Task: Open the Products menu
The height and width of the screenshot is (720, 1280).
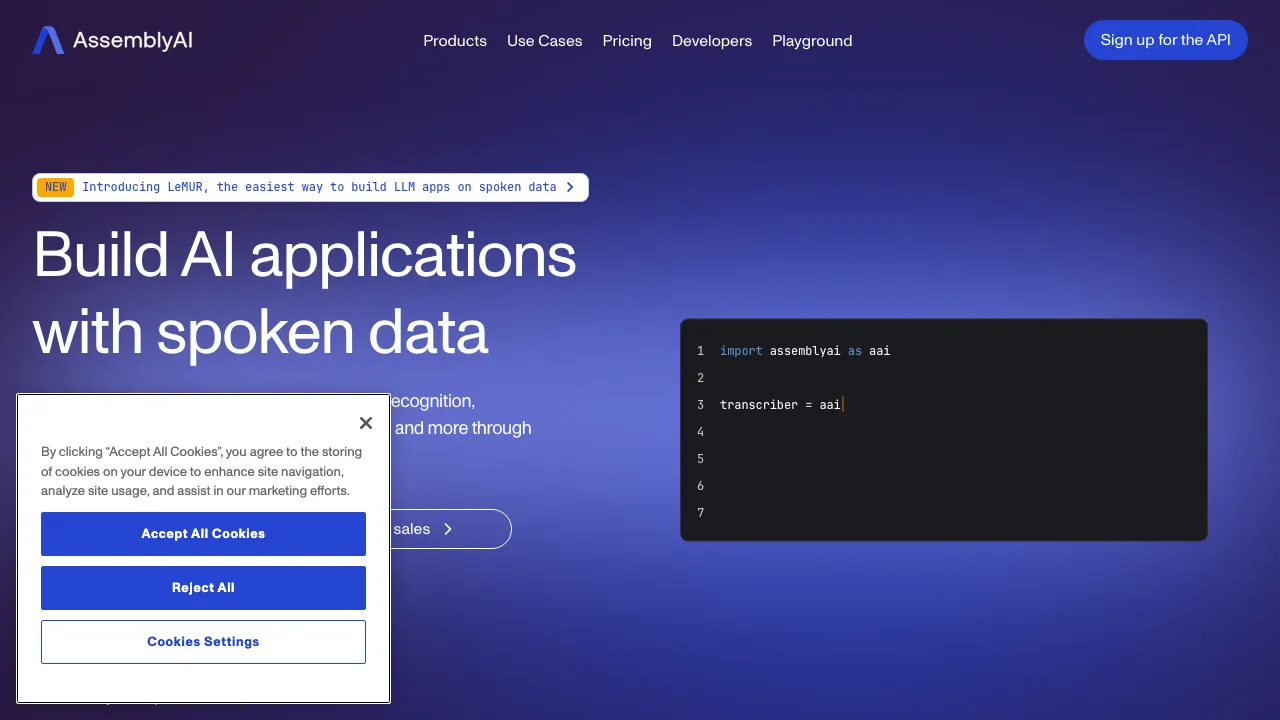Action: click(455, 41)
